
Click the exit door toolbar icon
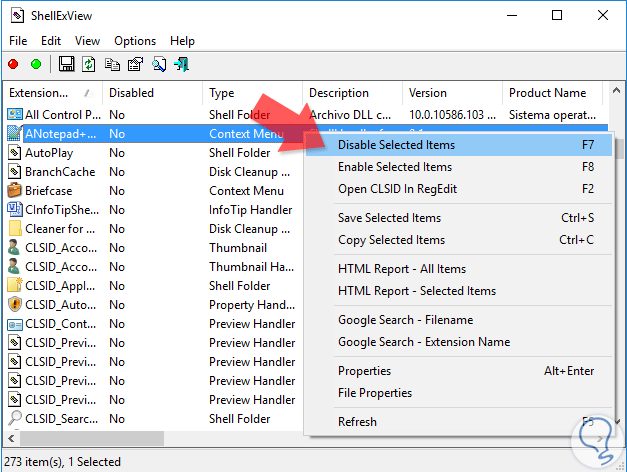[181, 65]
